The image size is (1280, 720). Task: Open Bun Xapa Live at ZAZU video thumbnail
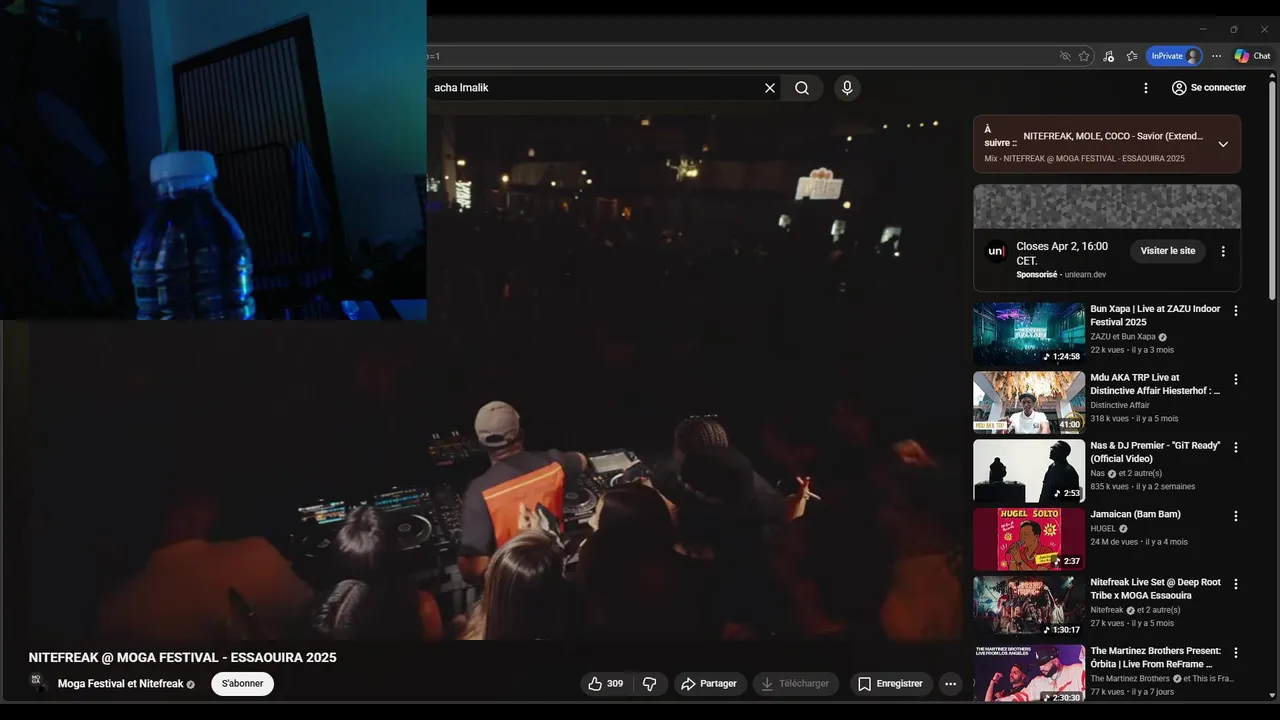click(1029, 334)
